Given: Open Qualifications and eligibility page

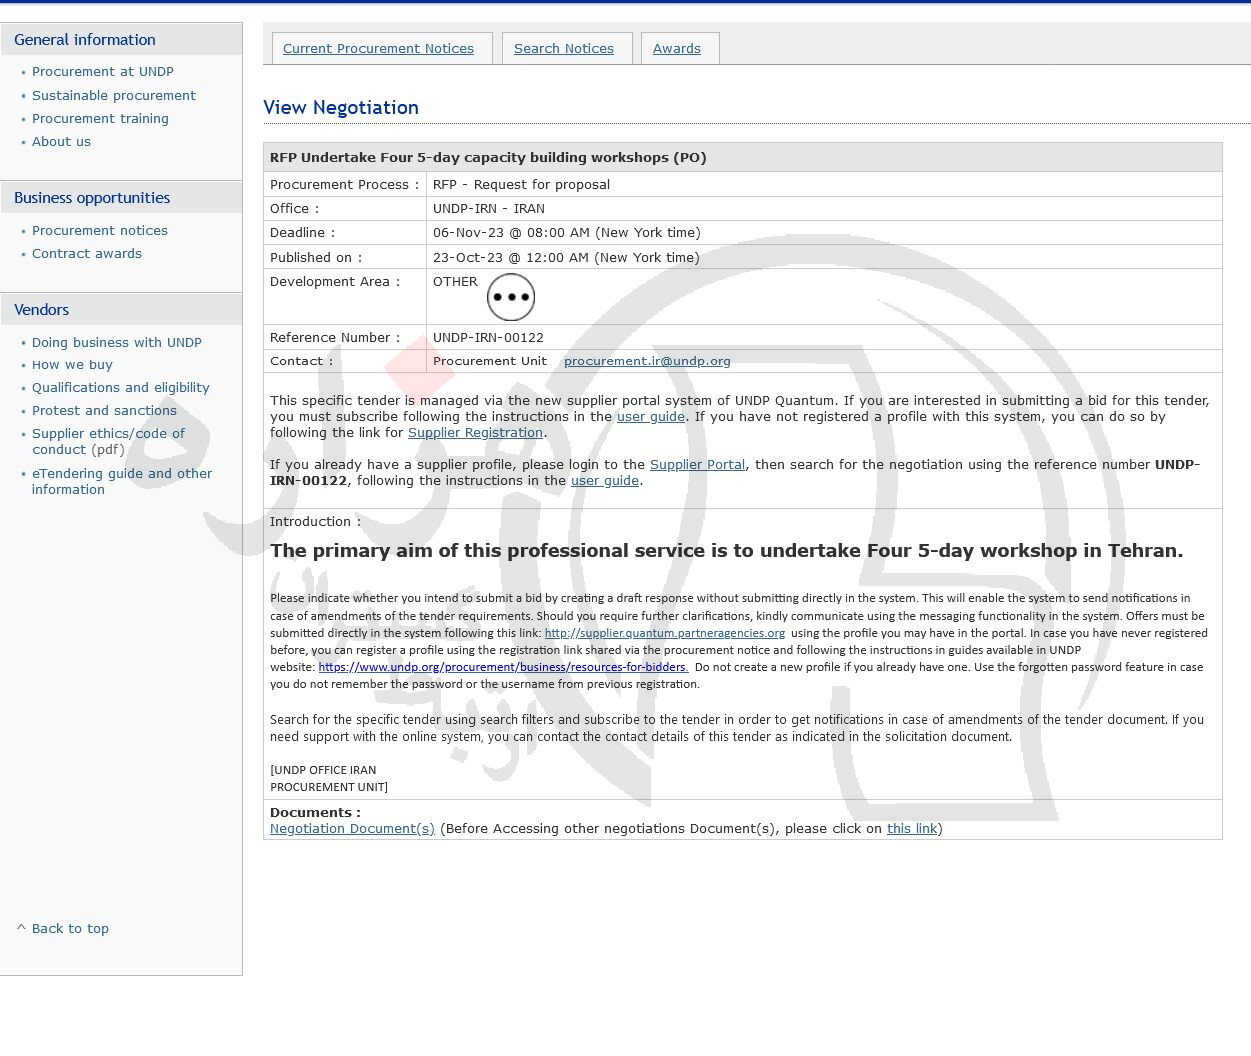Looking at the screenshot, I should (x=120, y=388).
